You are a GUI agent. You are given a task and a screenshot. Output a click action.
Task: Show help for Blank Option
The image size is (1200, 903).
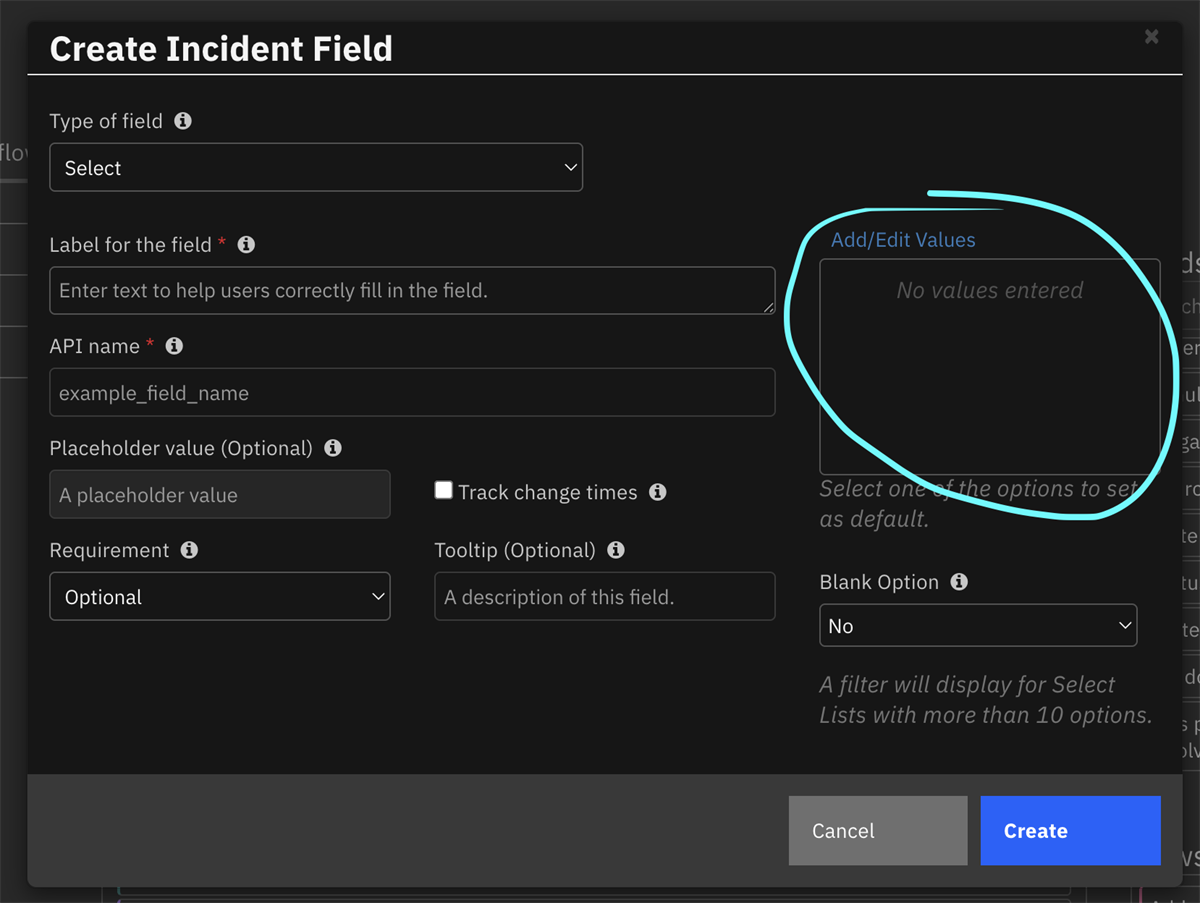959,582
